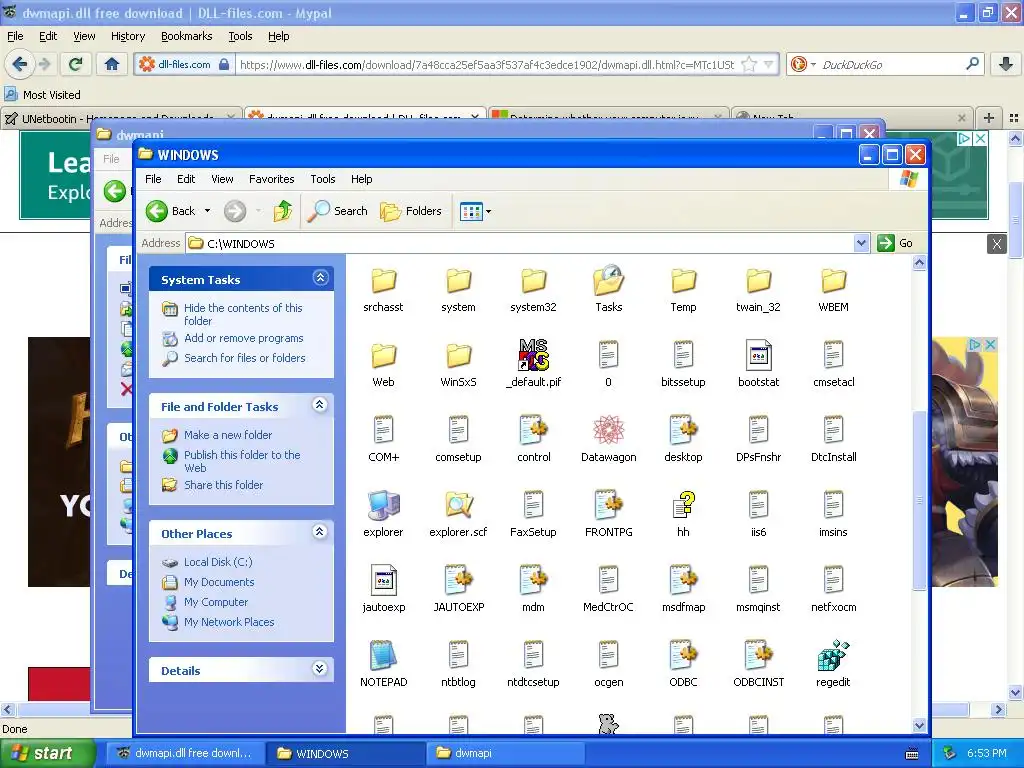Click the DuckDuckGo search magnifier icon
Viewport: 1024px width, 768px height.
click(x=972, y=64)
